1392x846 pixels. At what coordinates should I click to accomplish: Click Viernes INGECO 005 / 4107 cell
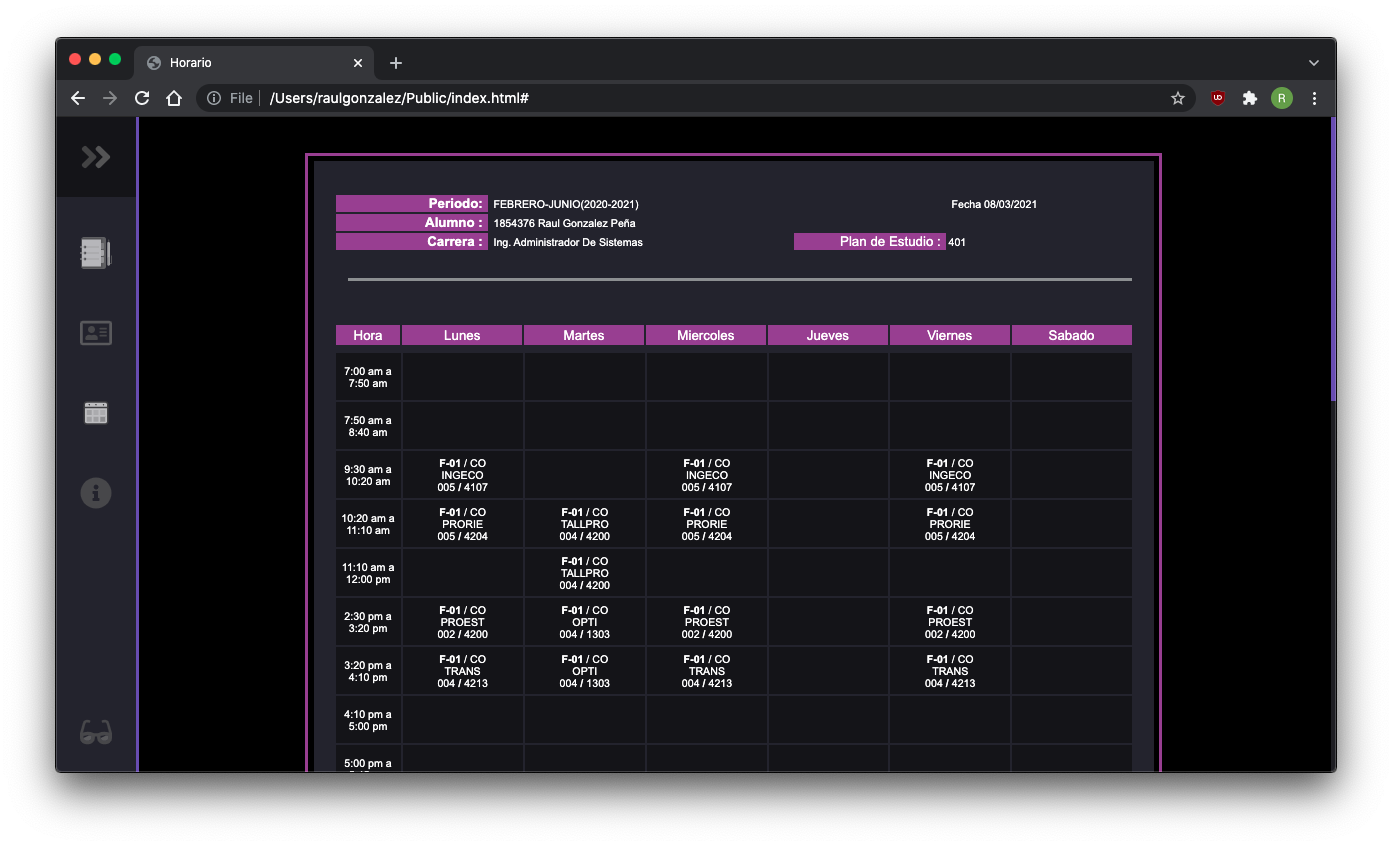click(x=950, y=475)
